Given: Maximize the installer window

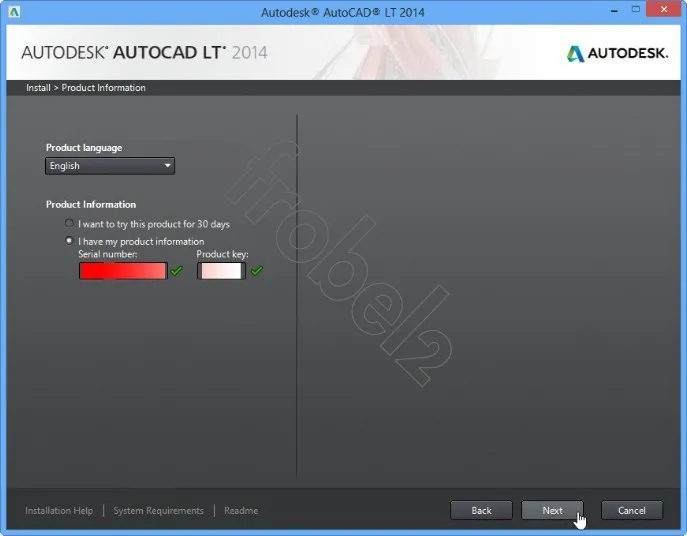Looking at the screenshot, I should point(635,10).
